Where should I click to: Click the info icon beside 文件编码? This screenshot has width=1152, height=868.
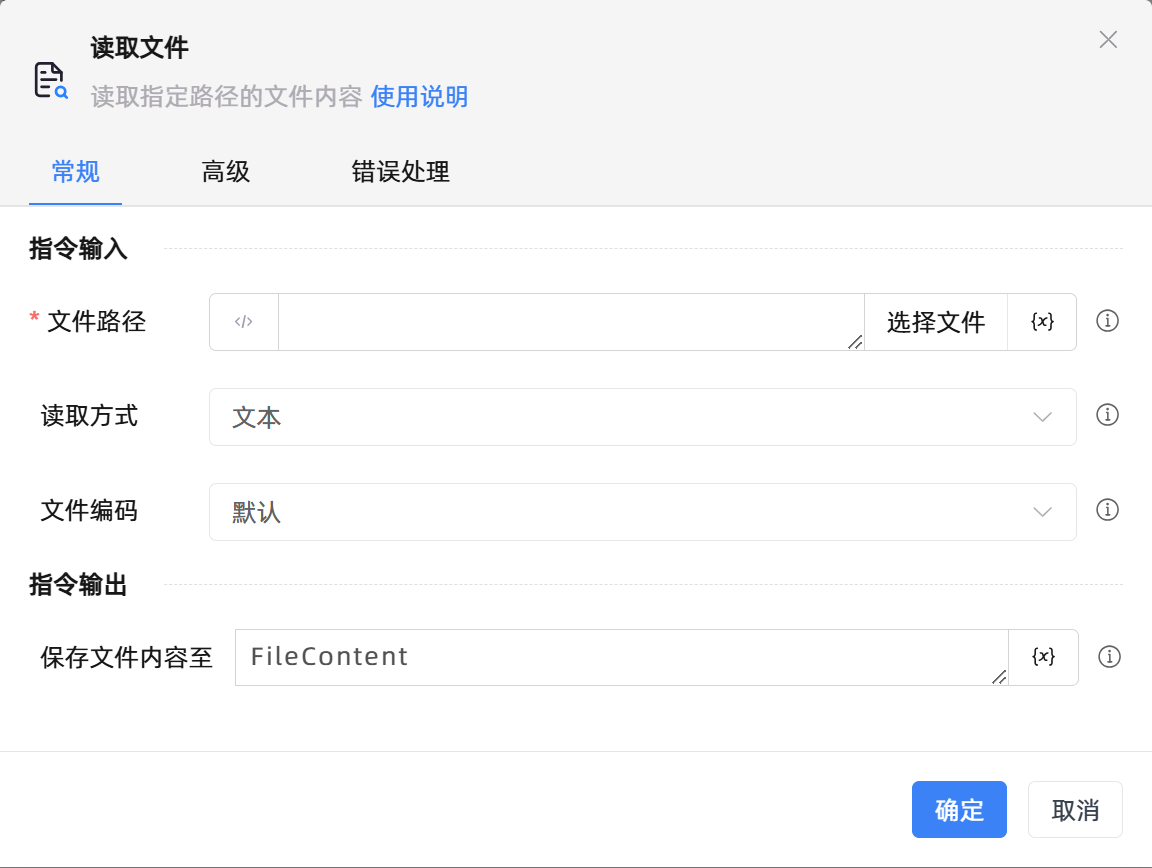[1108, 511]
